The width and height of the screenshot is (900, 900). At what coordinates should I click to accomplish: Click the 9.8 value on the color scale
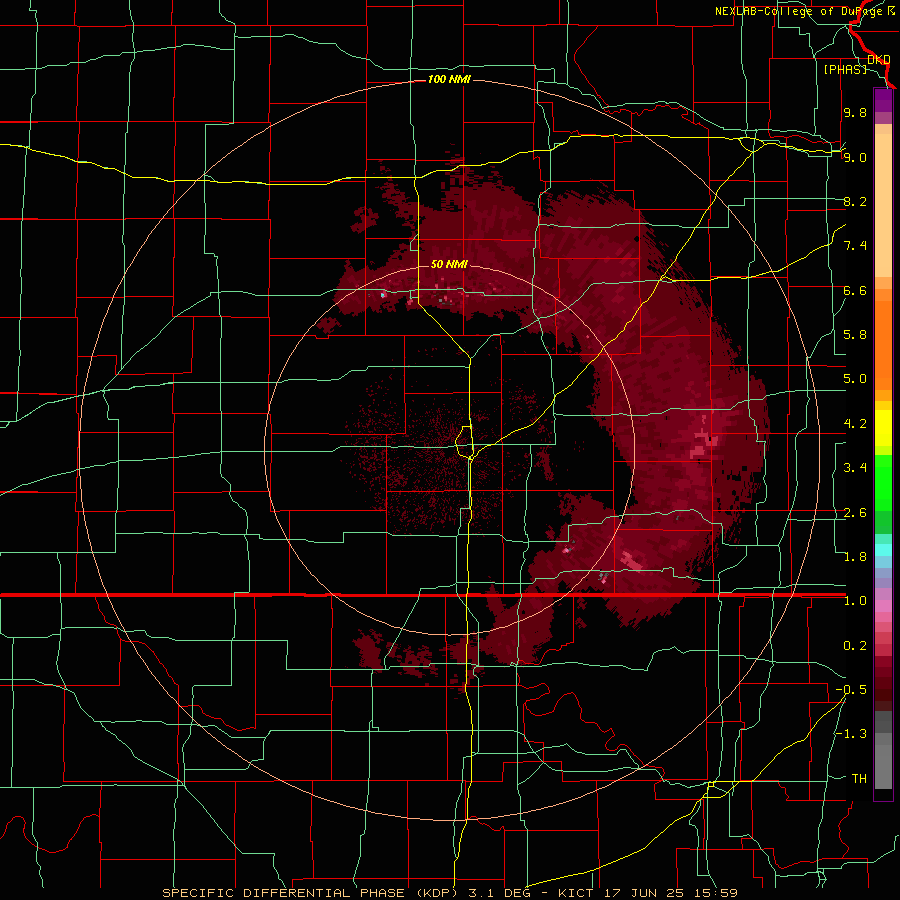click(855, 112)
